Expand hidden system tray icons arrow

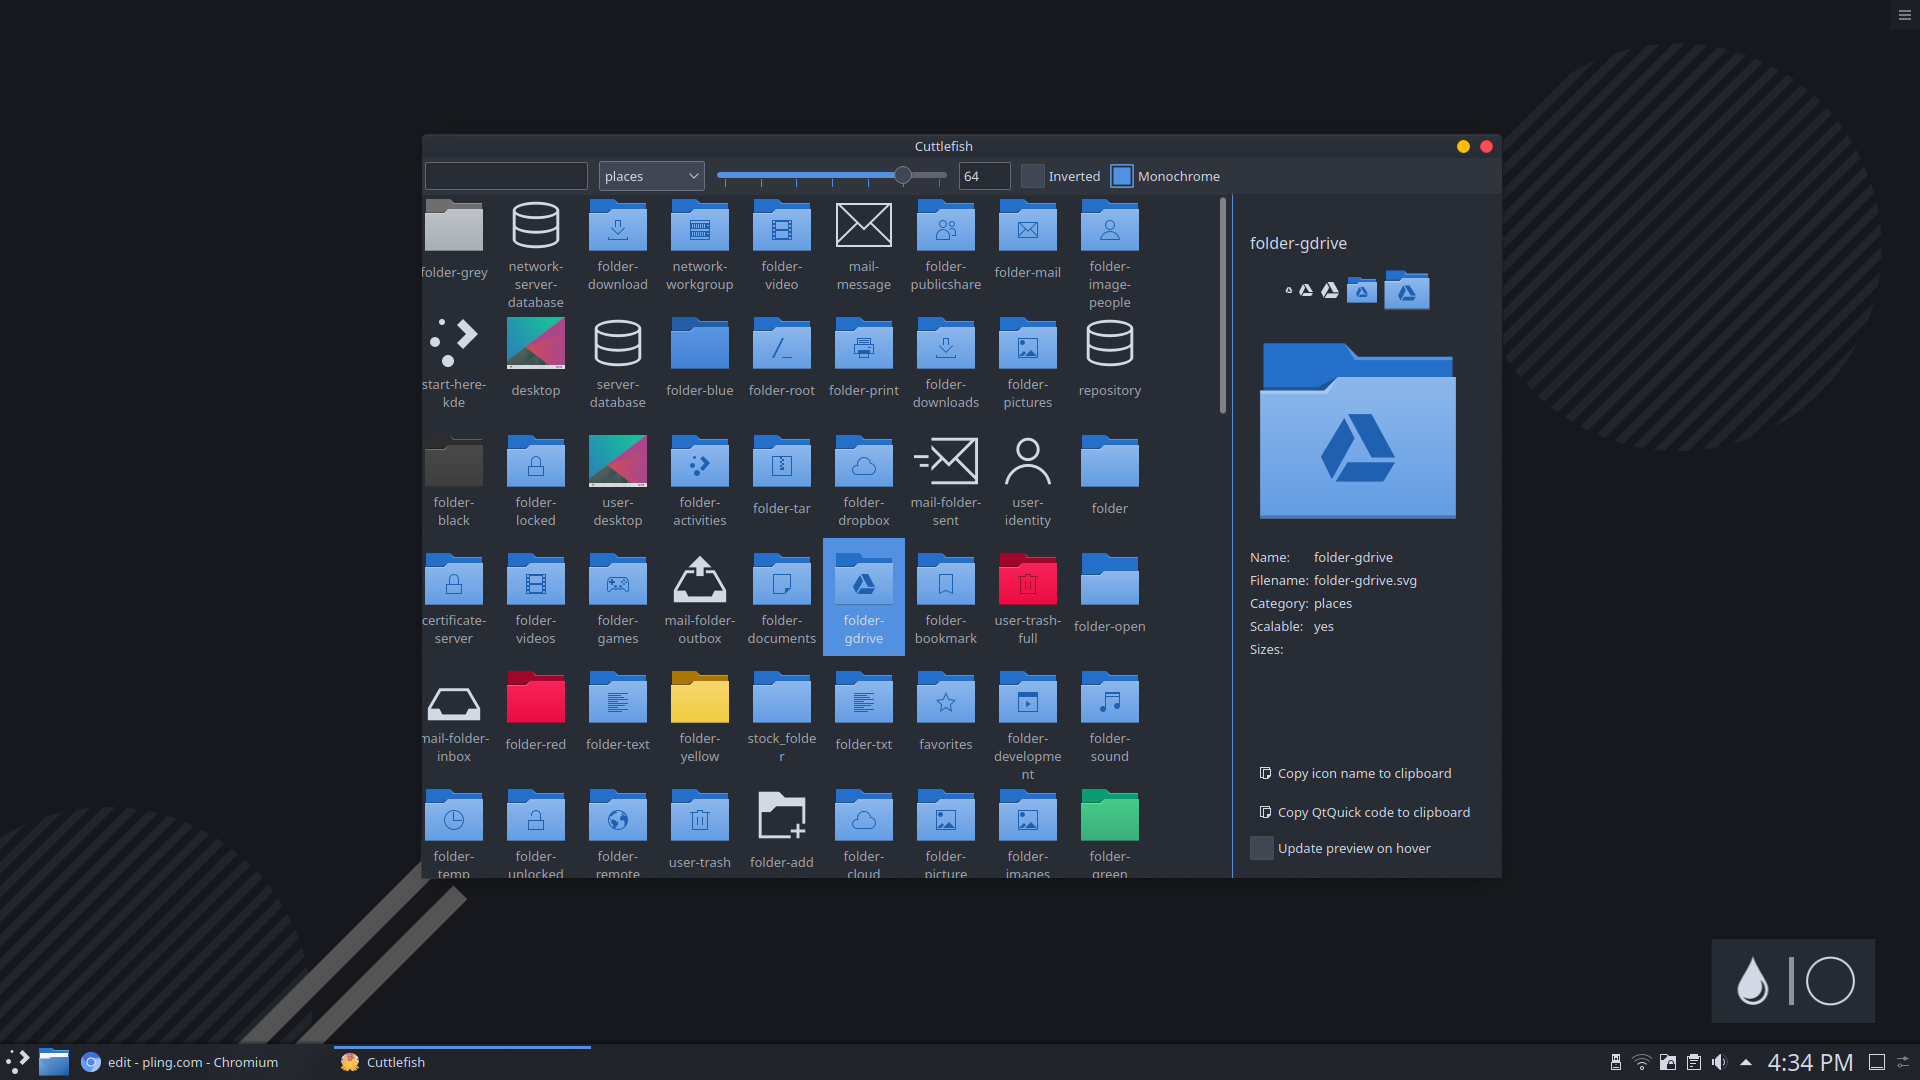coord(1746,1062)
